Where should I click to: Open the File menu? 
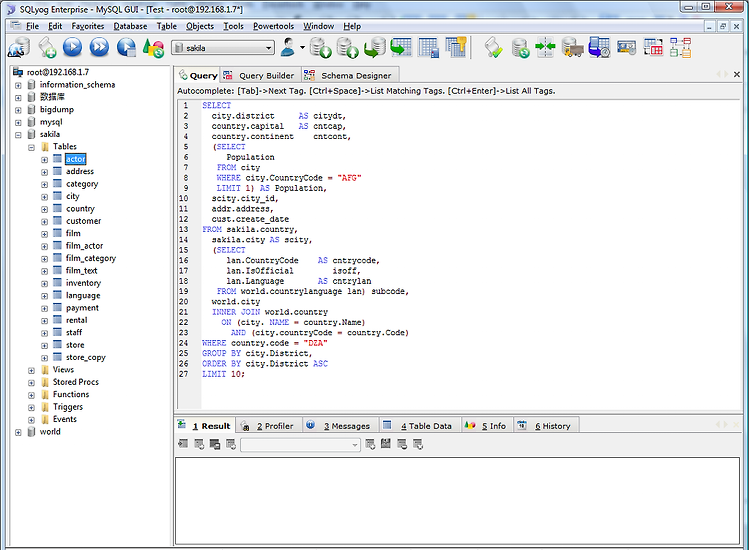32,26
